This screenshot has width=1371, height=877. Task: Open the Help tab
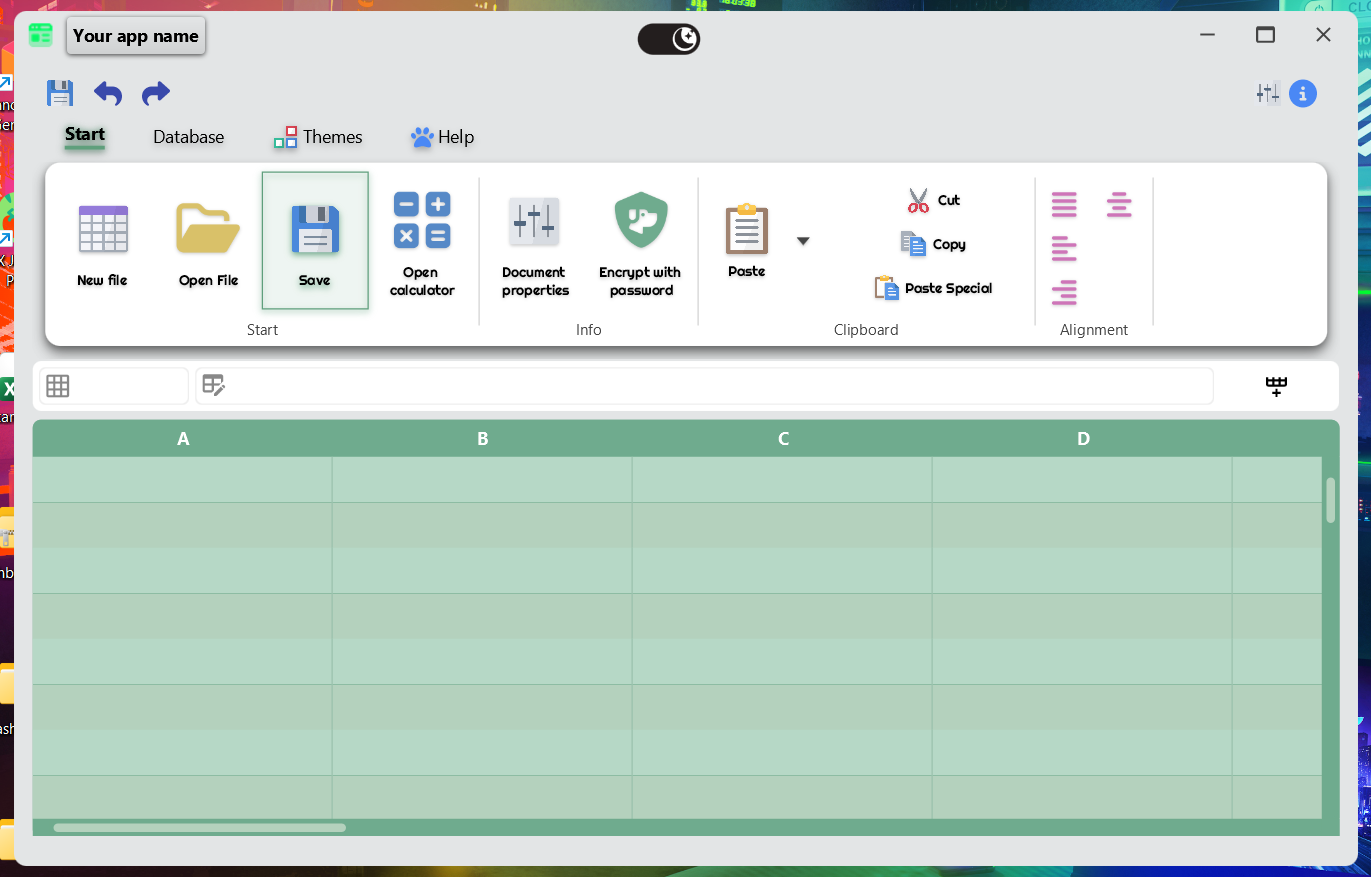click(x=442, y=137)
